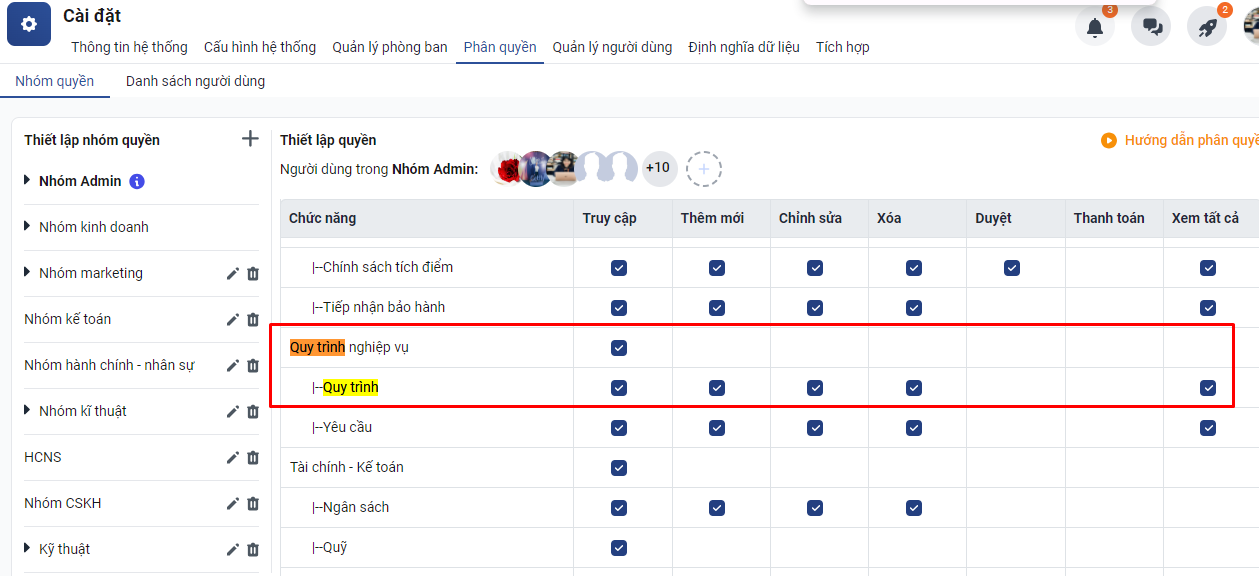This screenshot has width=1259, height=576.
Task: Select the HCNS permission group
Action: click(43, 457)
